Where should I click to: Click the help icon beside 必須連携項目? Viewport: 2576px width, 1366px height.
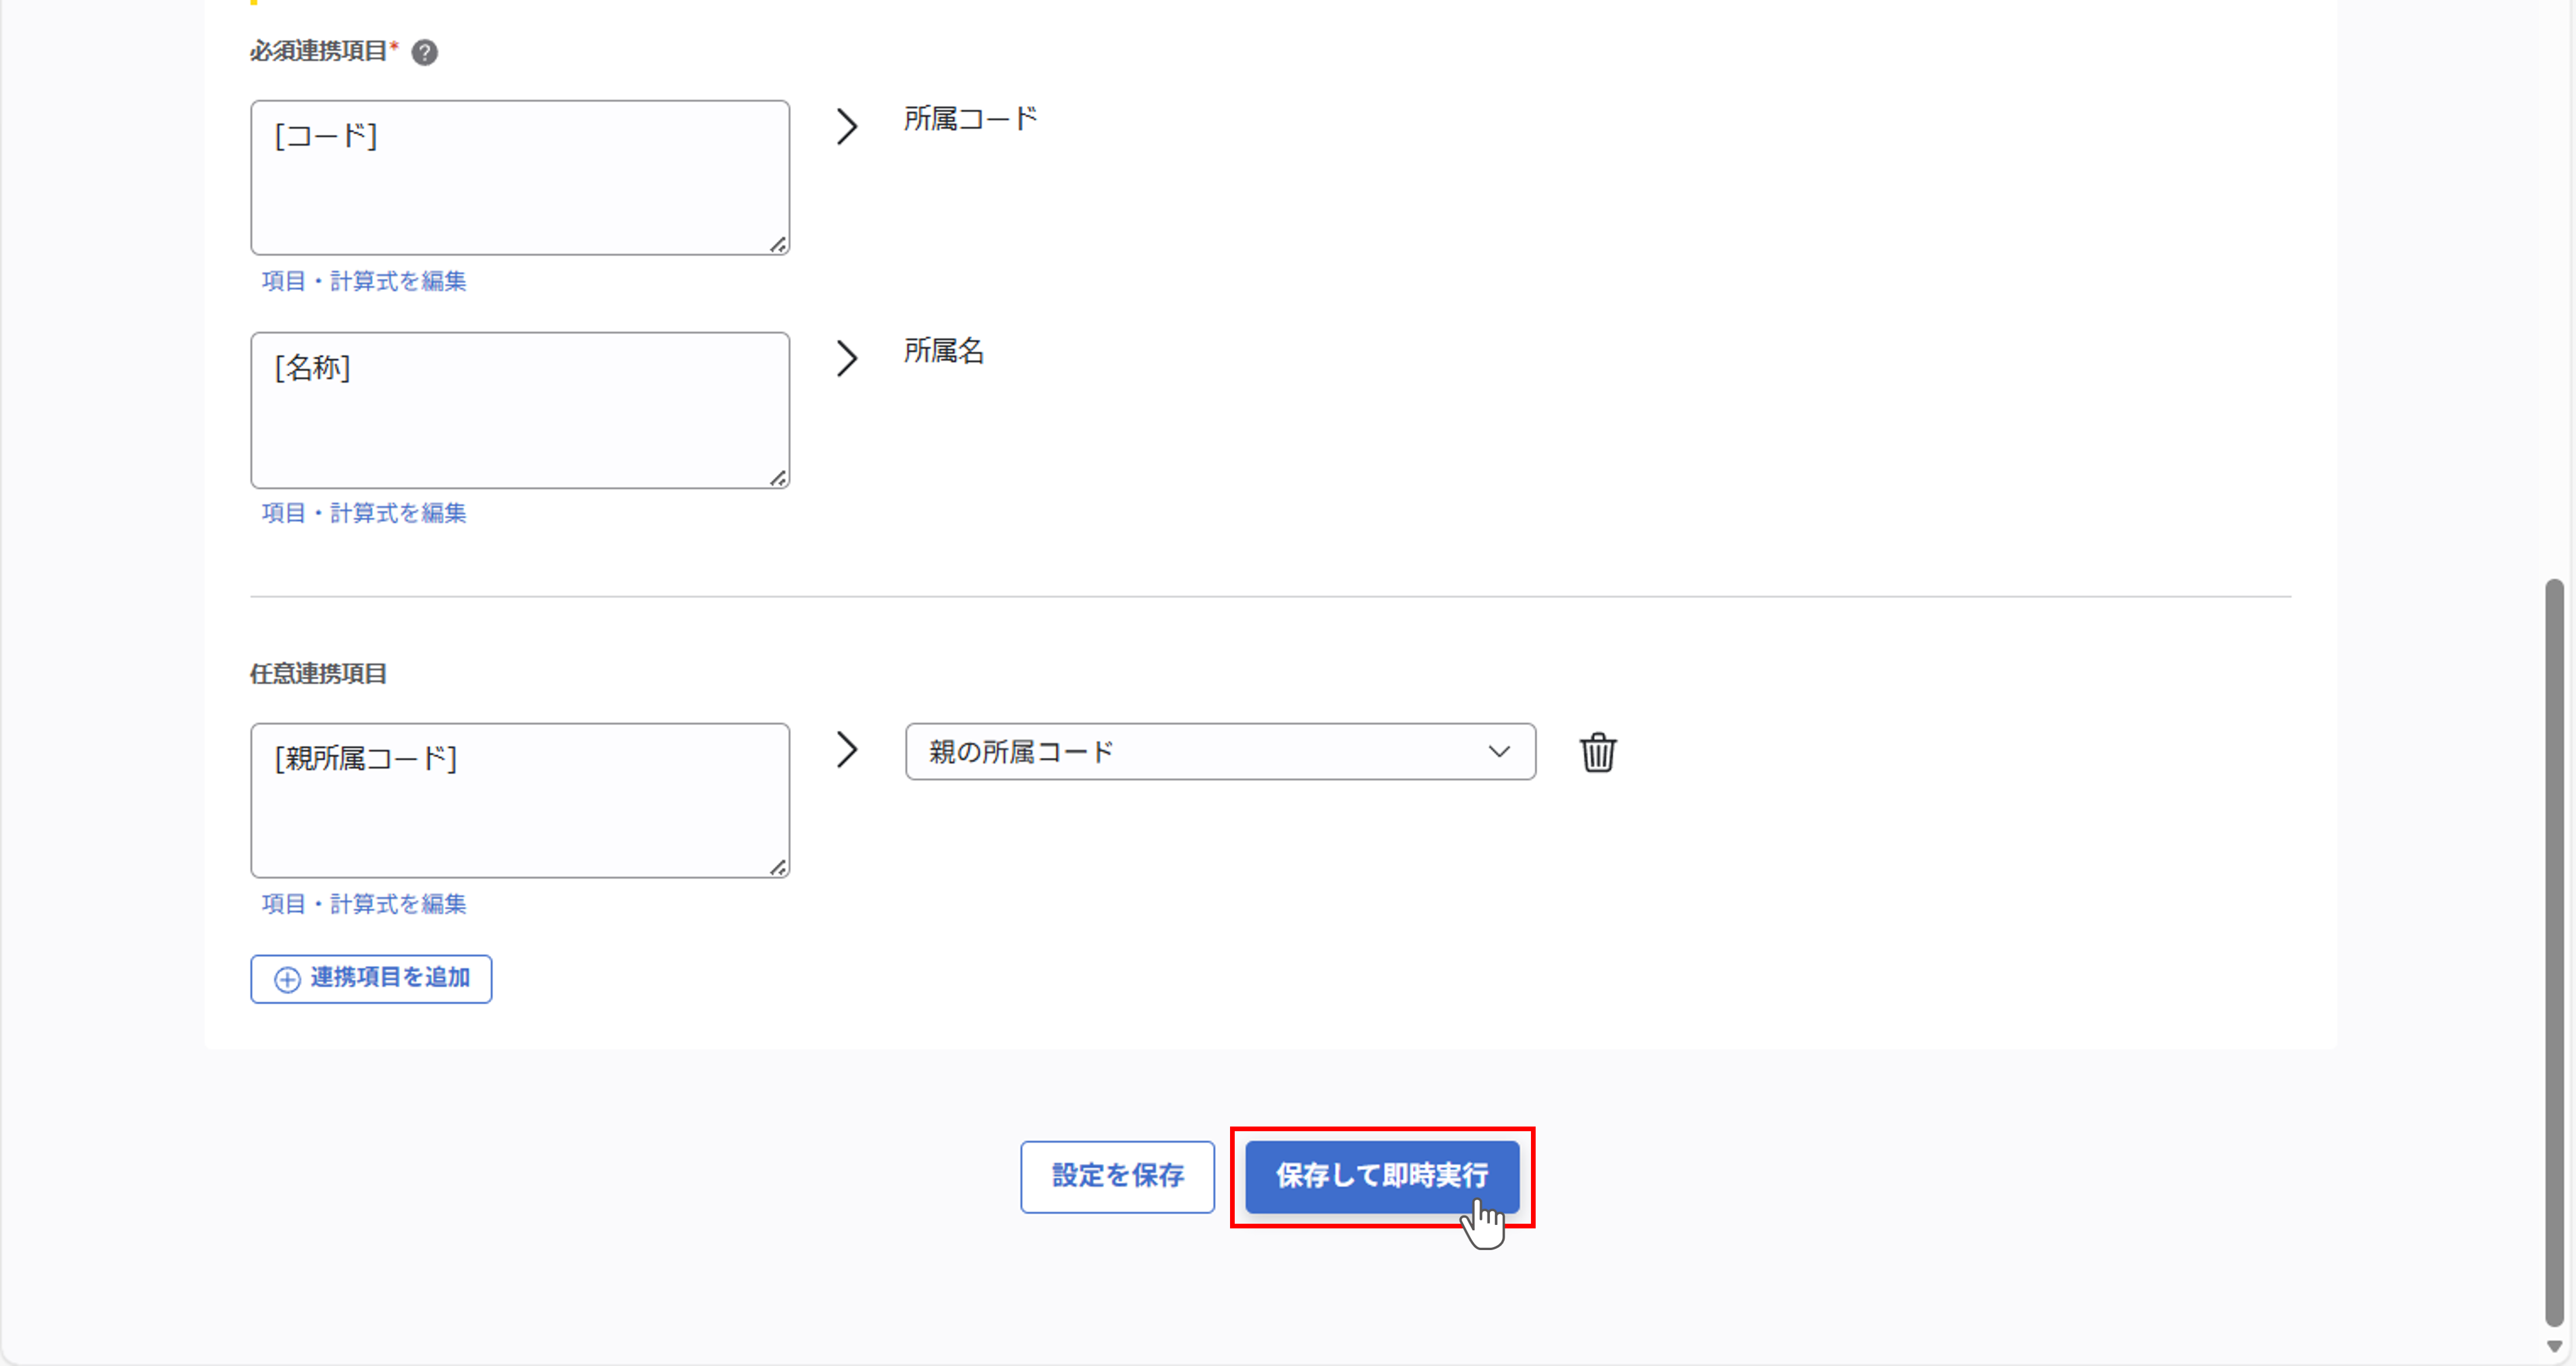424,52
